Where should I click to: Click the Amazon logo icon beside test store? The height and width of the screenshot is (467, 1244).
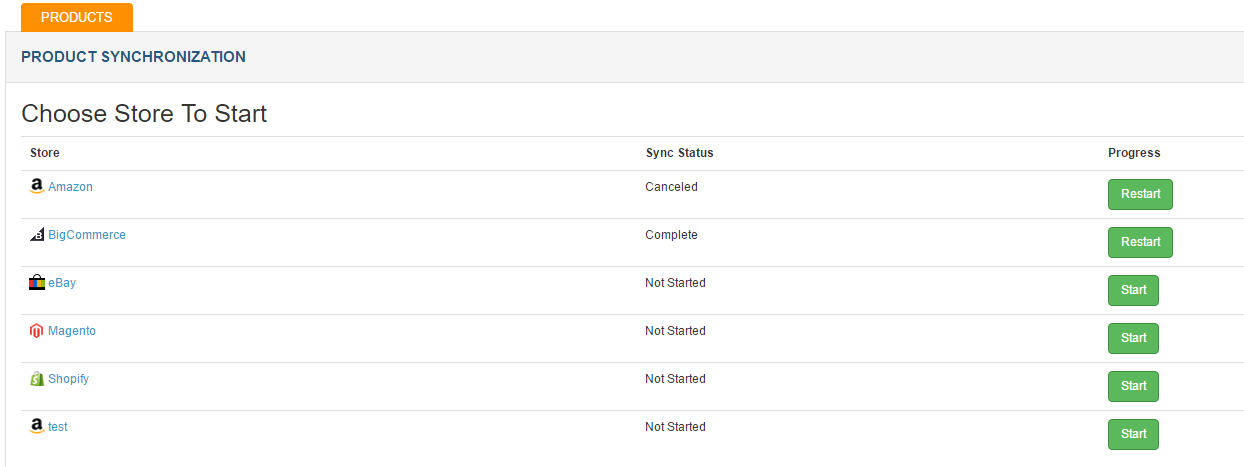(37, 427)
